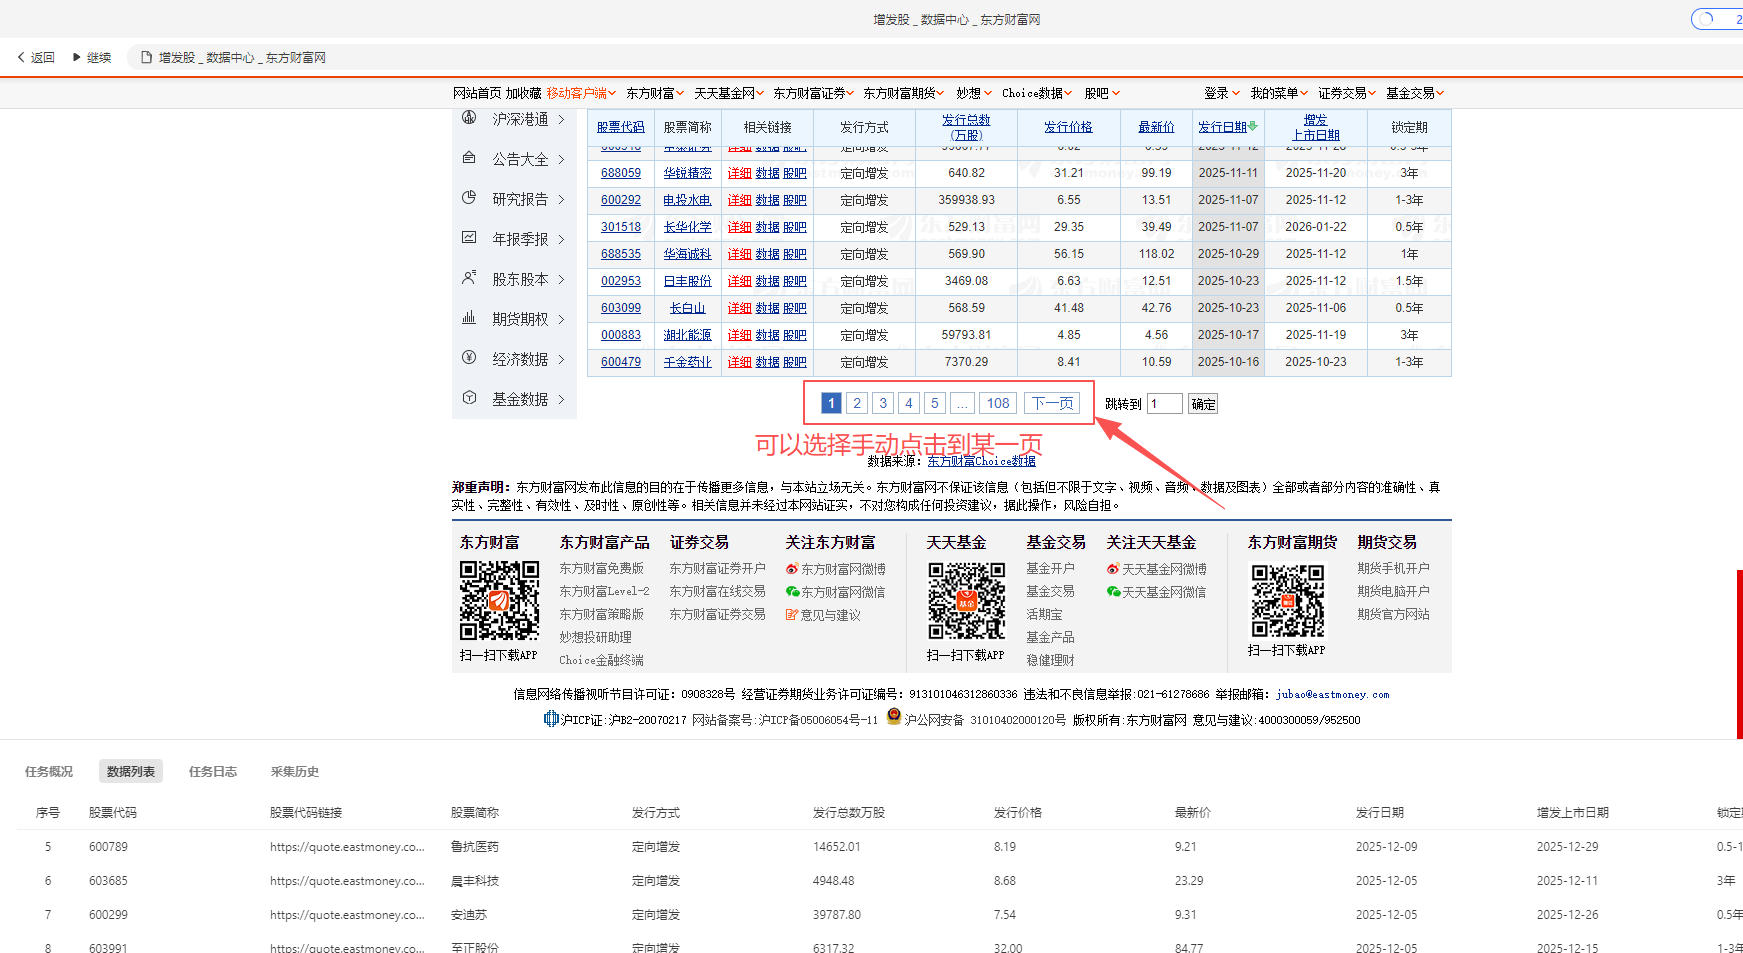Go to page 5 of results

(935, 403)
